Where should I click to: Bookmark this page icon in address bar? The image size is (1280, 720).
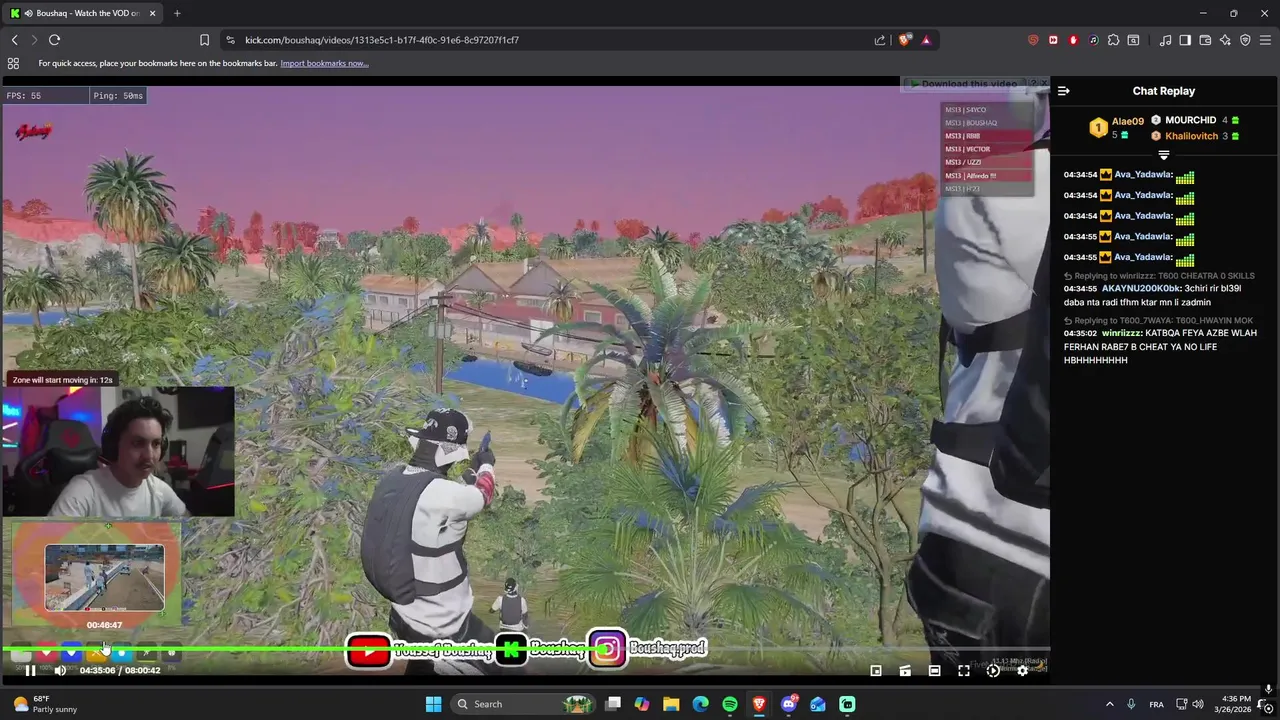click(204, 40)
